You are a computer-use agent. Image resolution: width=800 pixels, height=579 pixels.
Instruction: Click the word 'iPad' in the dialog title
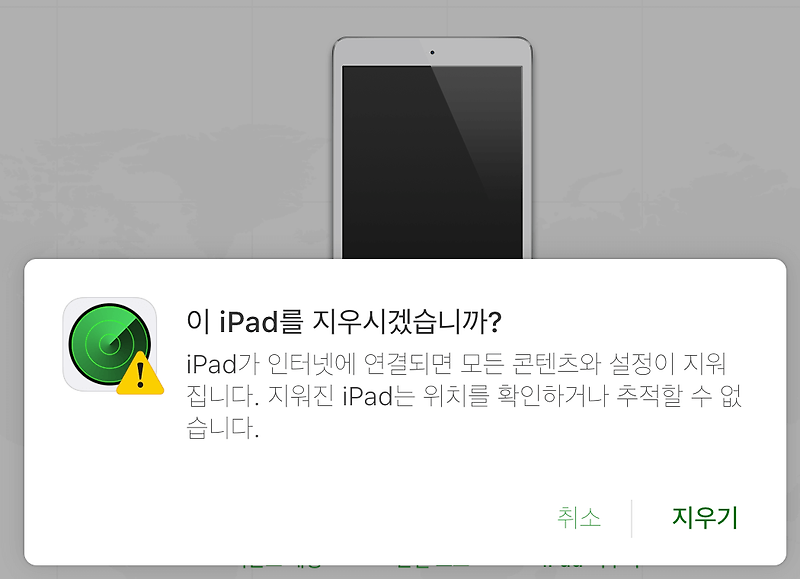pyautogui.click(x=248, y=322)
